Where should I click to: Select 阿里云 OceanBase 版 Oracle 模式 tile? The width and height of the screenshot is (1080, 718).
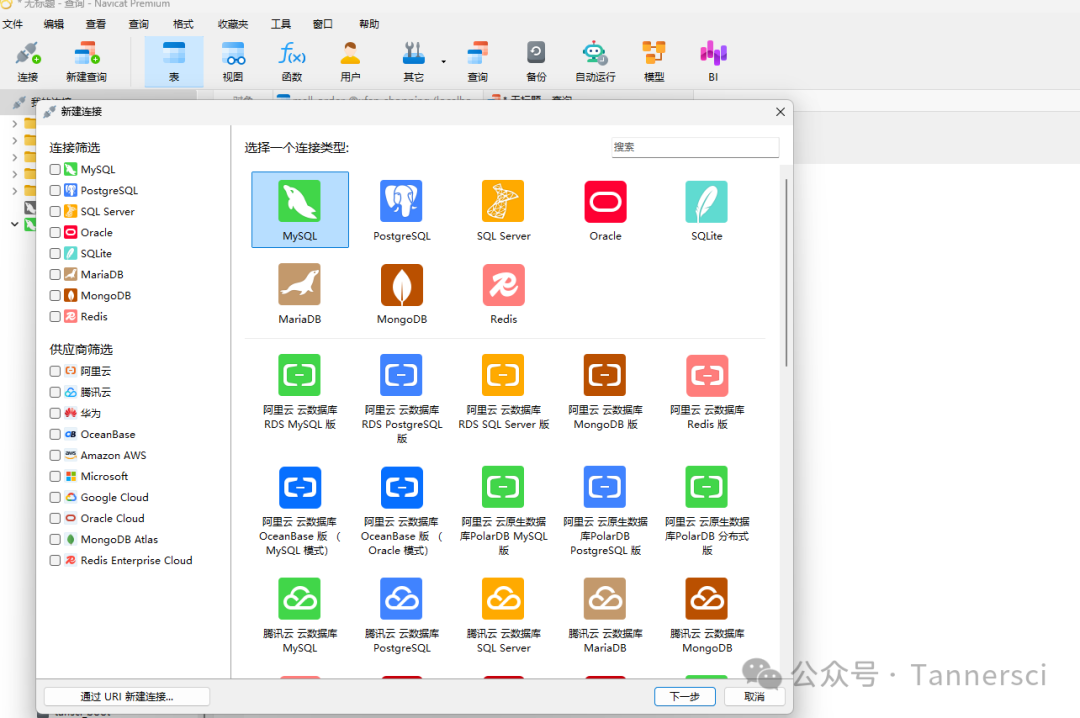[x=402, y=511]
